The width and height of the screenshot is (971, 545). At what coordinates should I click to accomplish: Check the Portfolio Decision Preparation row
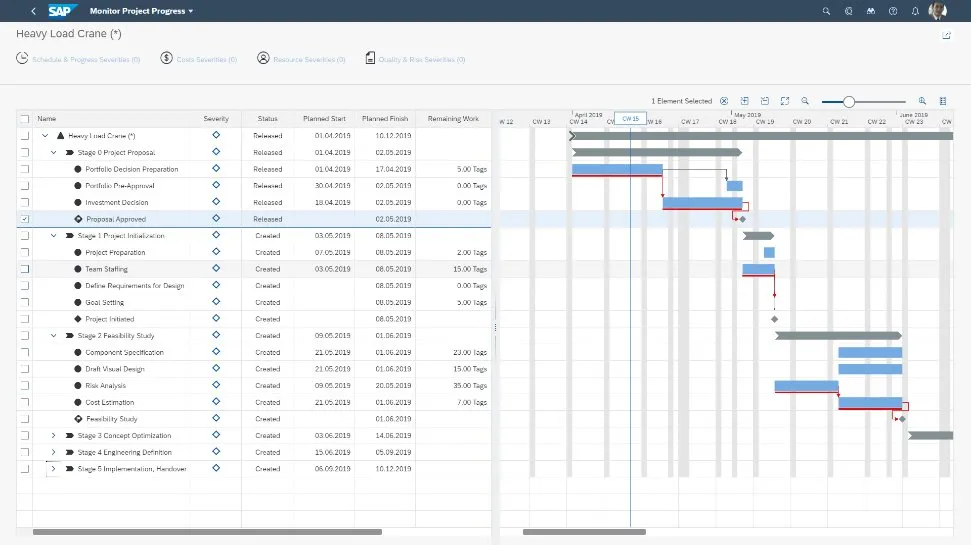[x=25, y=169]
